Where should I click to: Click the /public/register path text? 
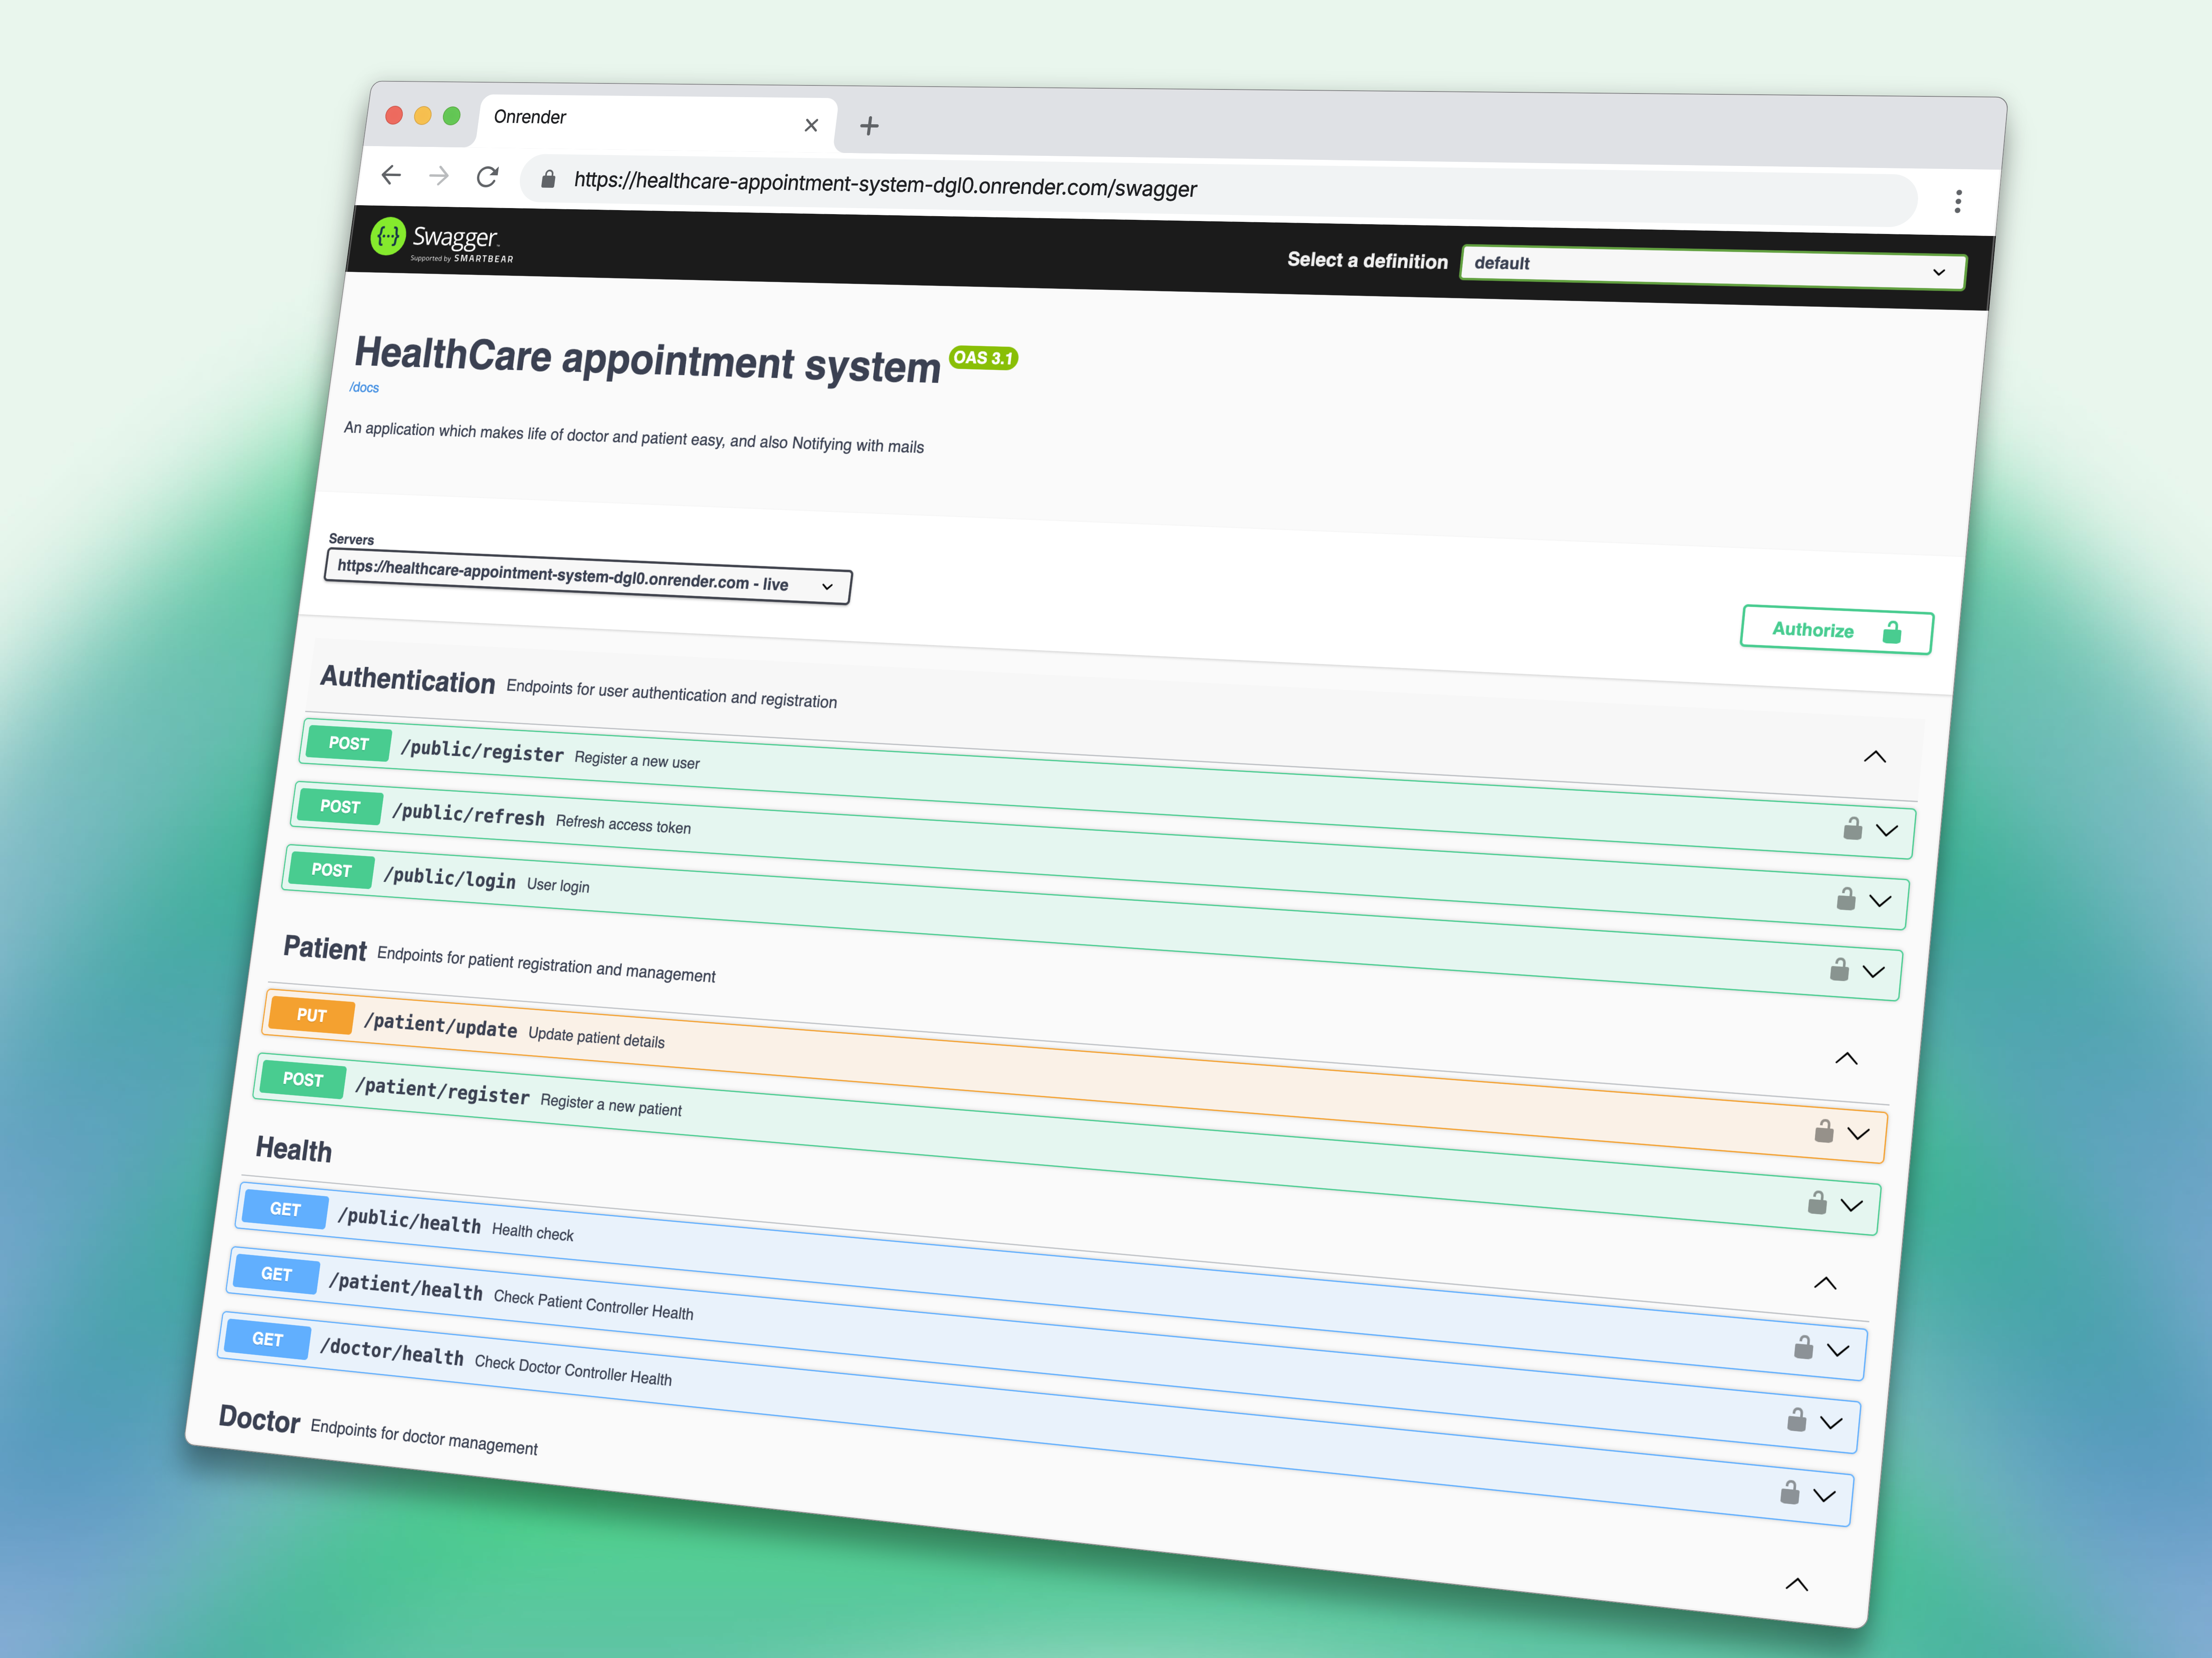482,751
